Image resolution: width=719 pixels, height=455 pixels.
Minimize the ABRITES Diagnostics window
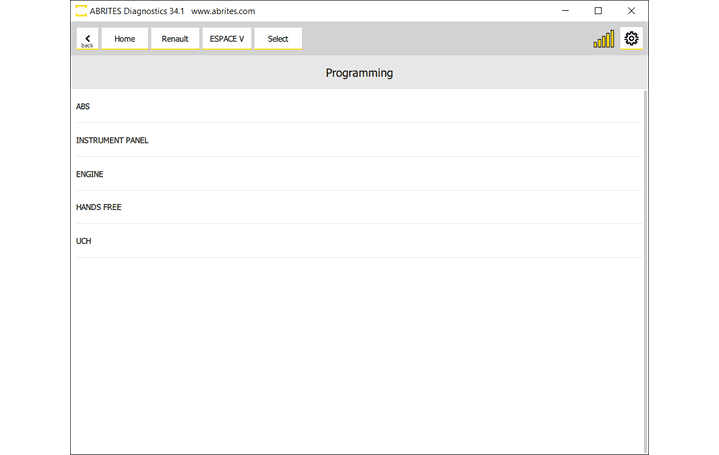pyautogui.click(x=566, y=11)
